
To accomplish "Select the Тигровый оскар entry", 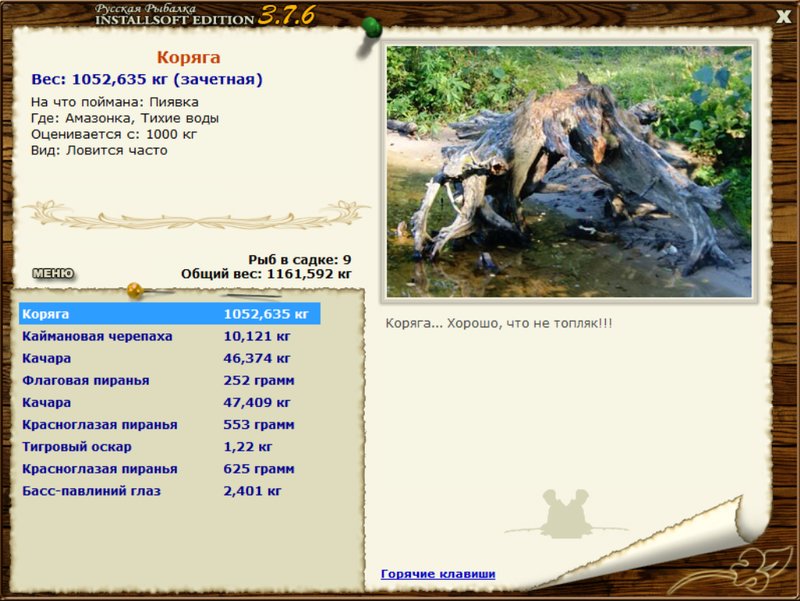I will 170,447.
